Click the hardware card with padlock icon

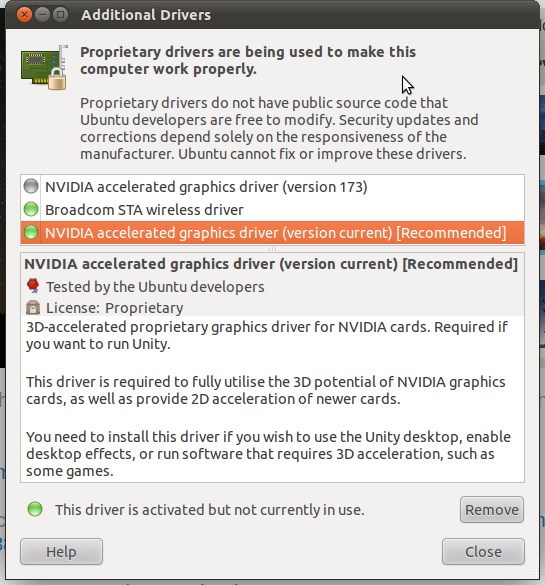[44, 68]
